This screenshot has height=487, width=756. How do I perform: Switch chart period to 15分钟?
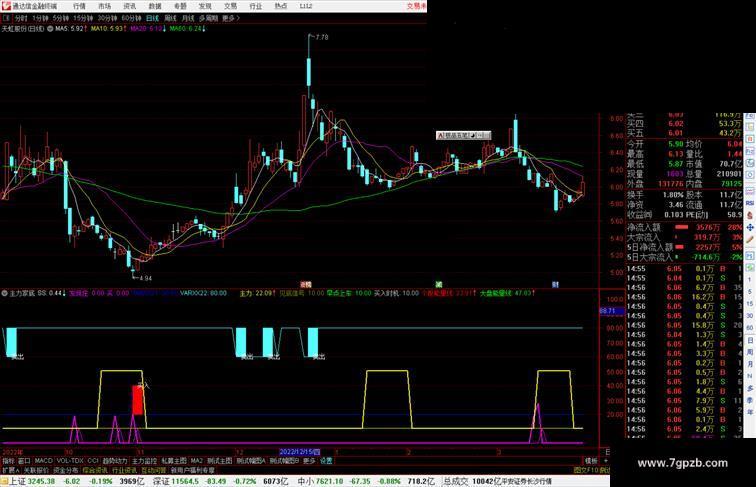[83, 18]
